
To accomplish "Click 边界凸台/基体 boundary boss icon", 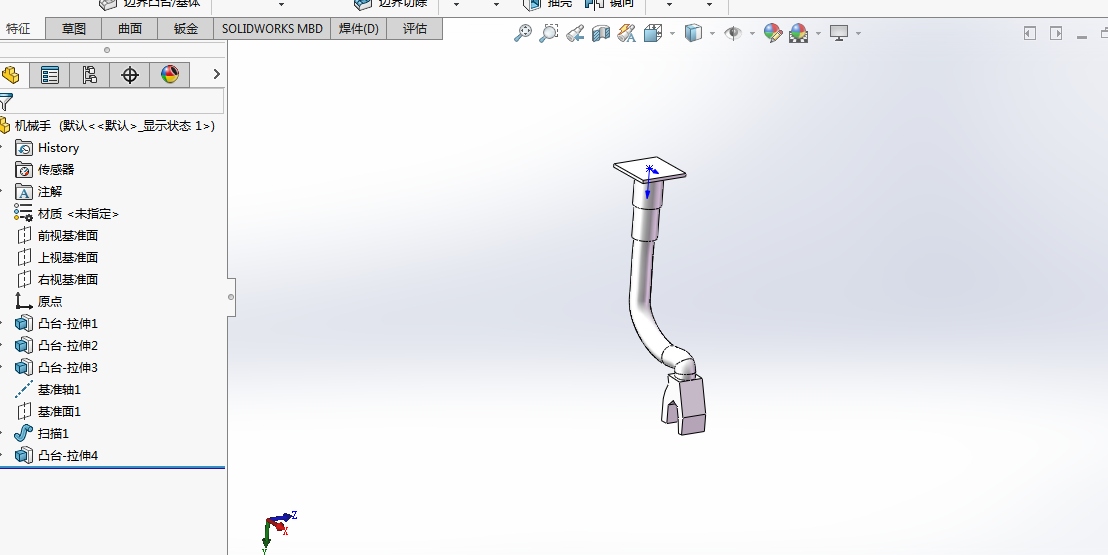I will click(108, 4).
